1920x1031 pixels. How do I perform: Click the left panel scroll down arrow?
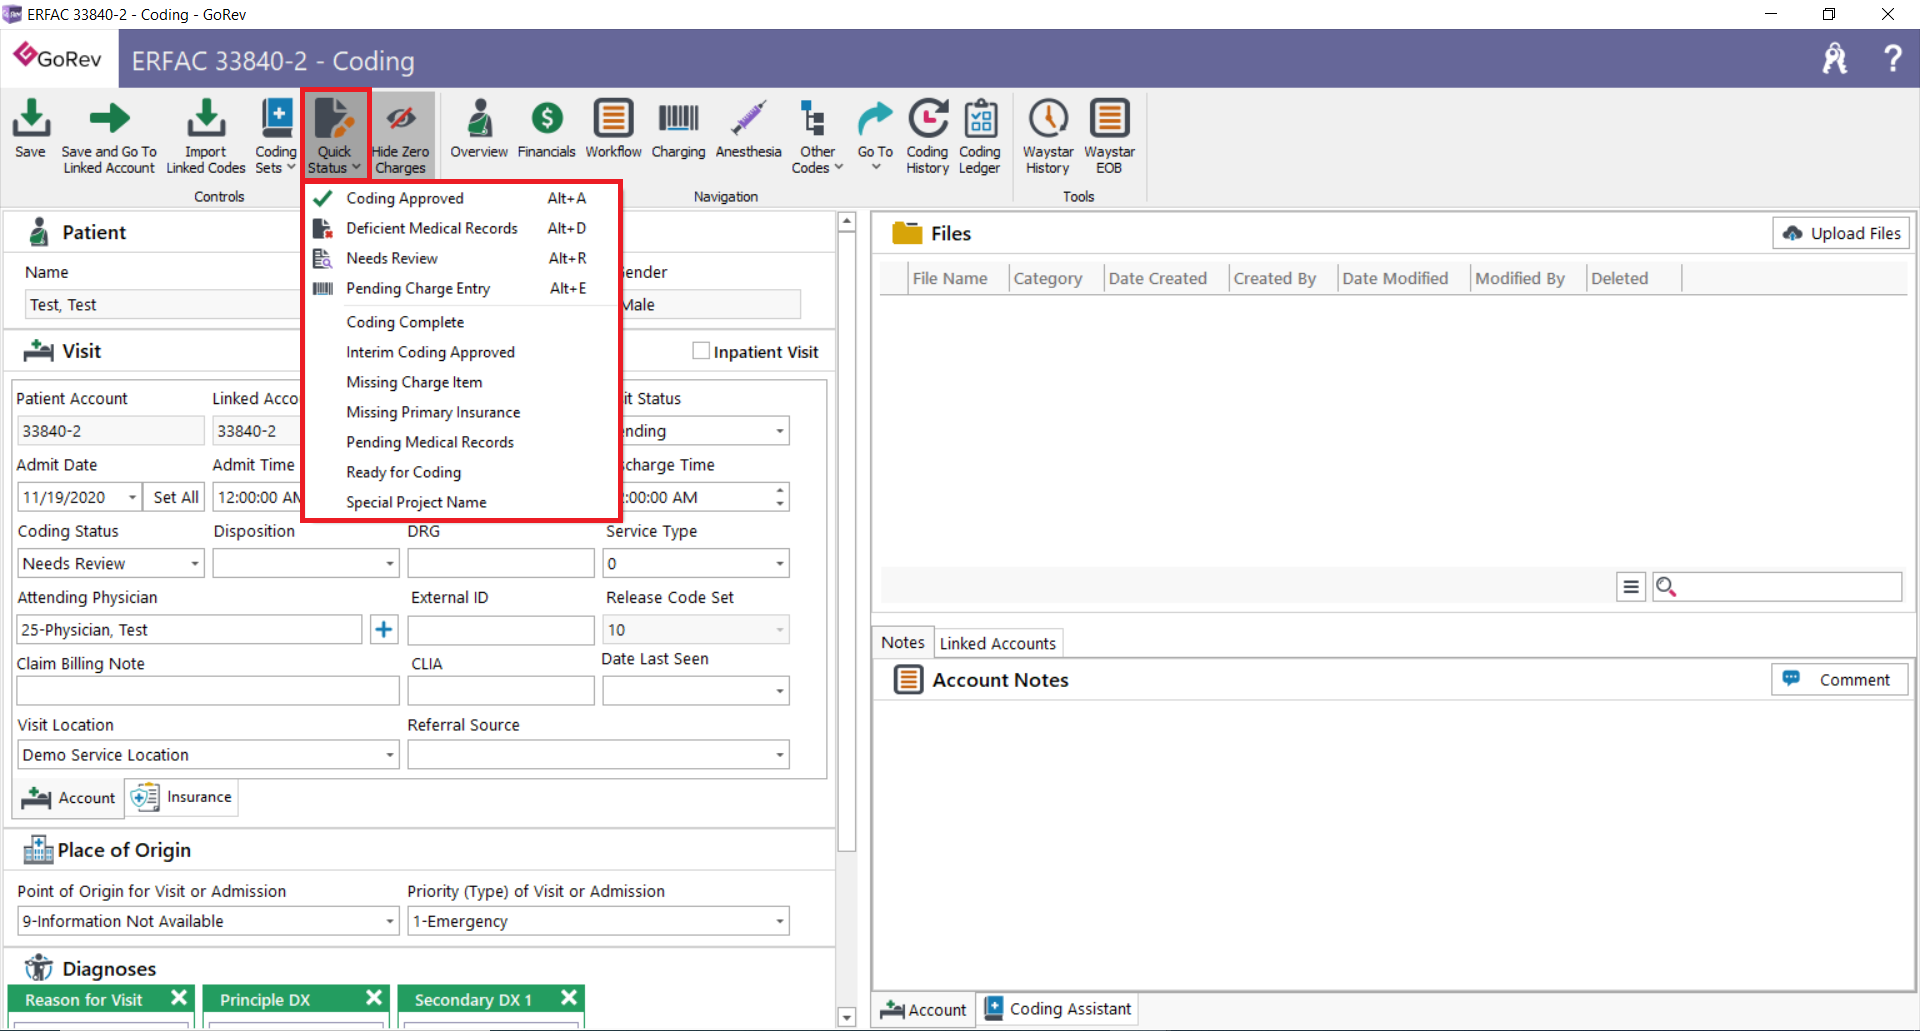(847, 1017)
